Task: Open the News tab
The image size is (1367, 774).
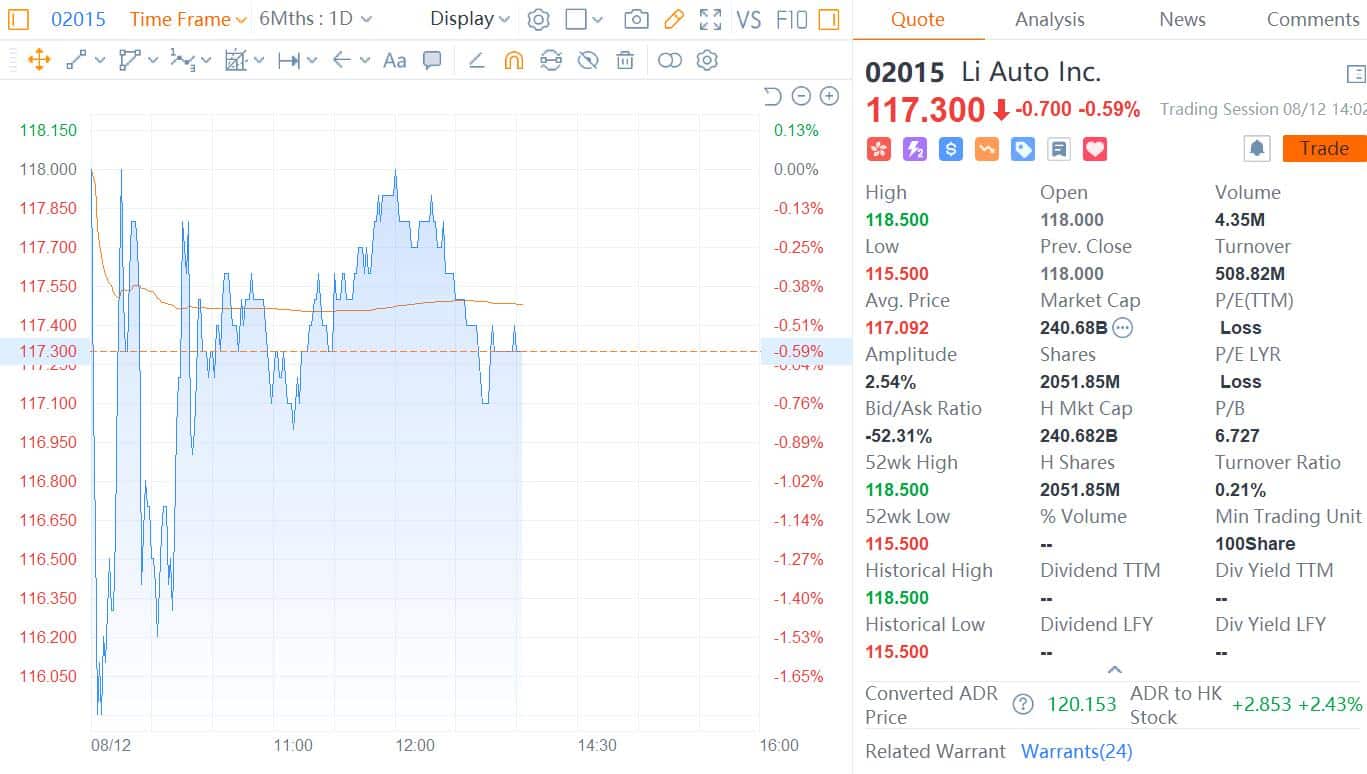Action: pyautogui.click(x=1181, y=19)
